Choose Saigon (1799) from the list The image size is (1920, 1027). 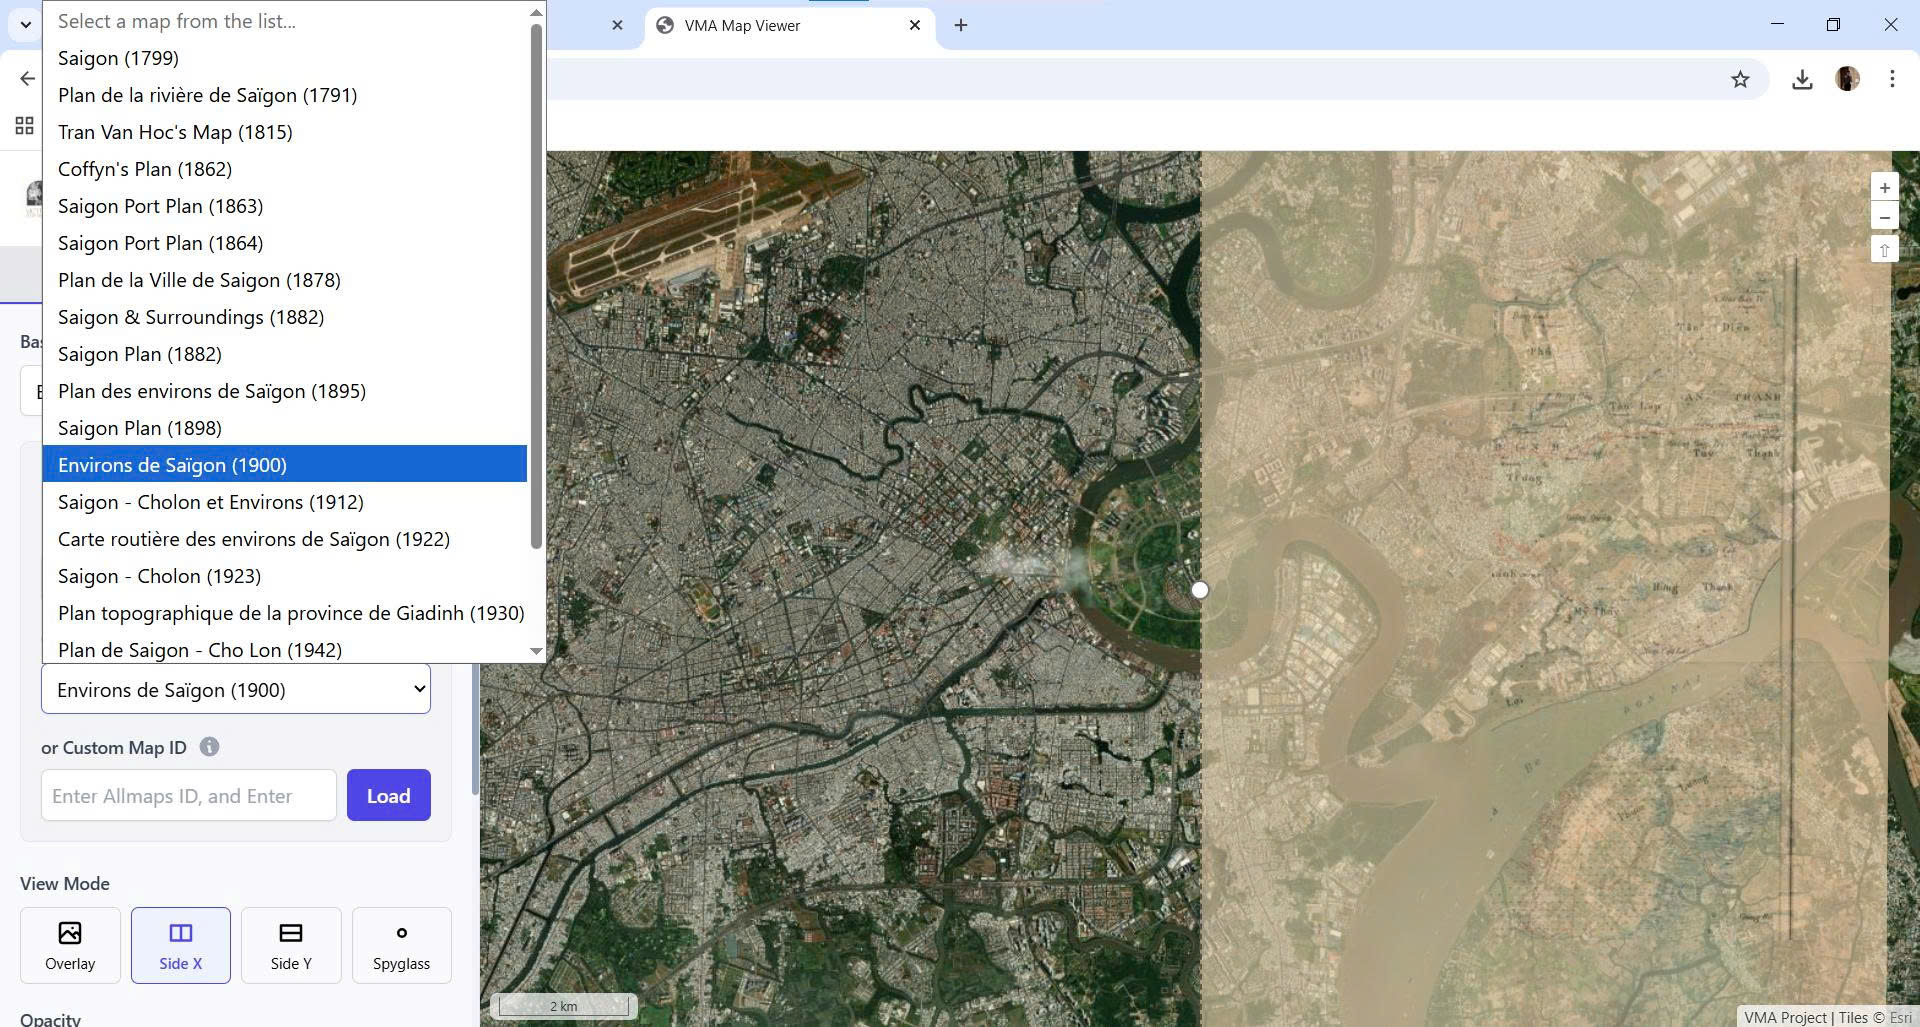coord(118,58)
